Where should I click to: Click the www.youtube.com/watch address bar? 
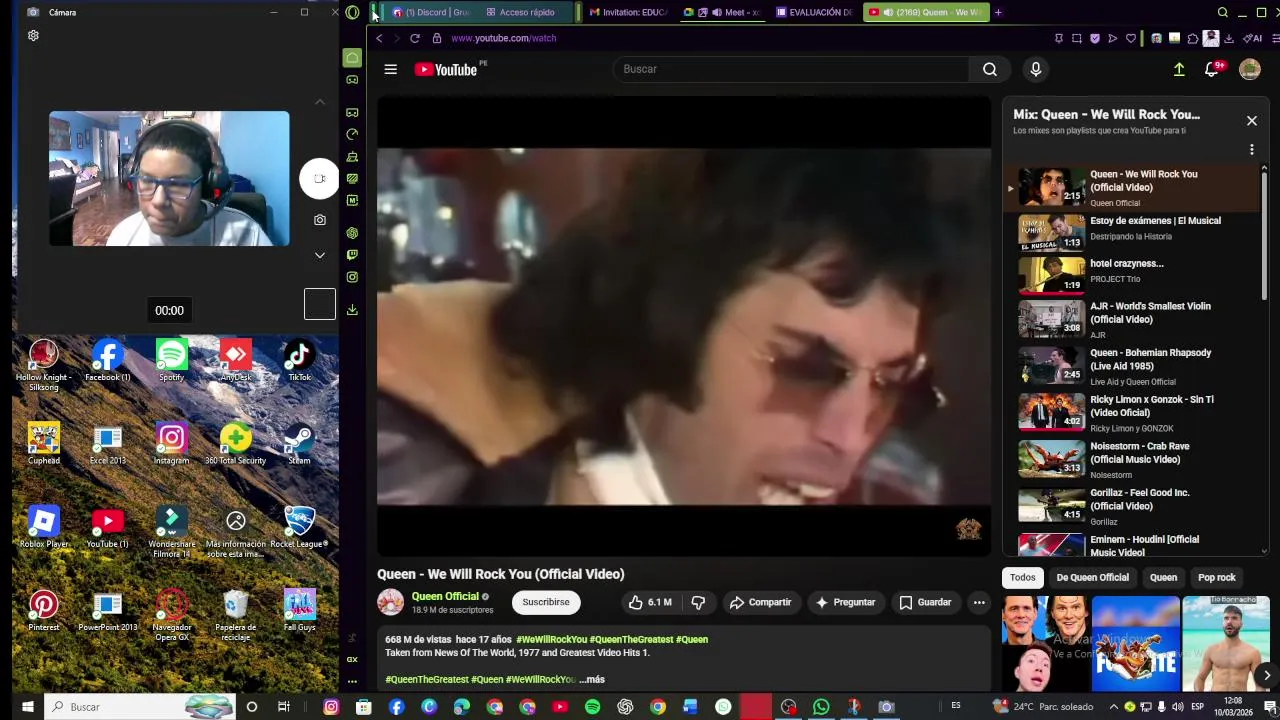[x=503, y=38]
